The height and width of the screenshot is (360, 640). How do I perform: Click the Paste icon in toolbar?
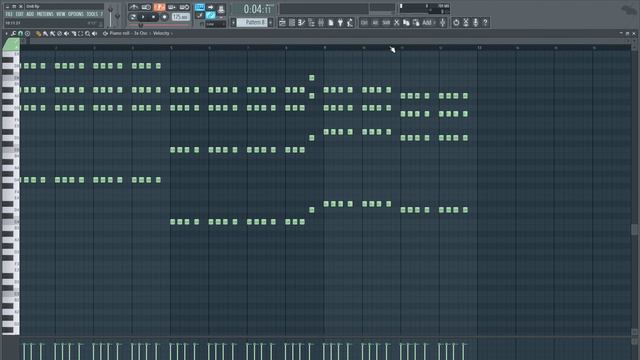416,22
